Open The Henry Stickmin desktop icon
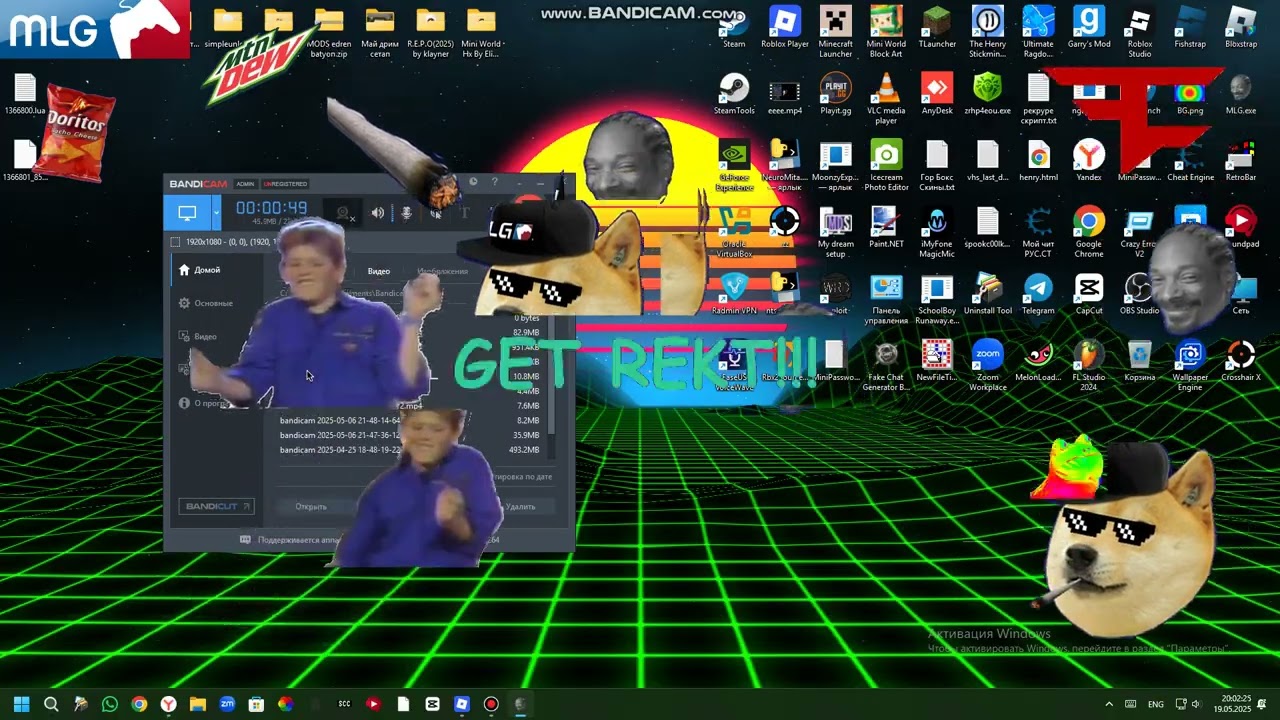This screenshot has width=1280, height=720. click(x=988, y=32)
